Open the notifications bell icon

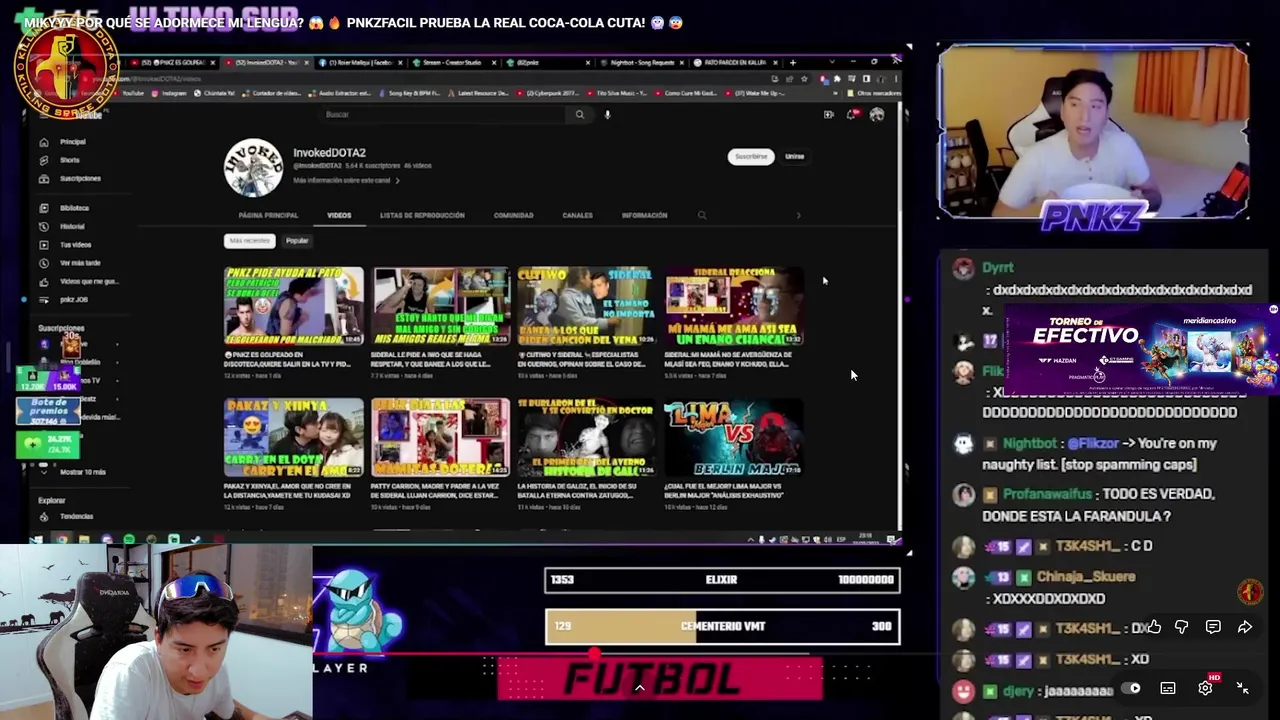(x=852, y=115)
